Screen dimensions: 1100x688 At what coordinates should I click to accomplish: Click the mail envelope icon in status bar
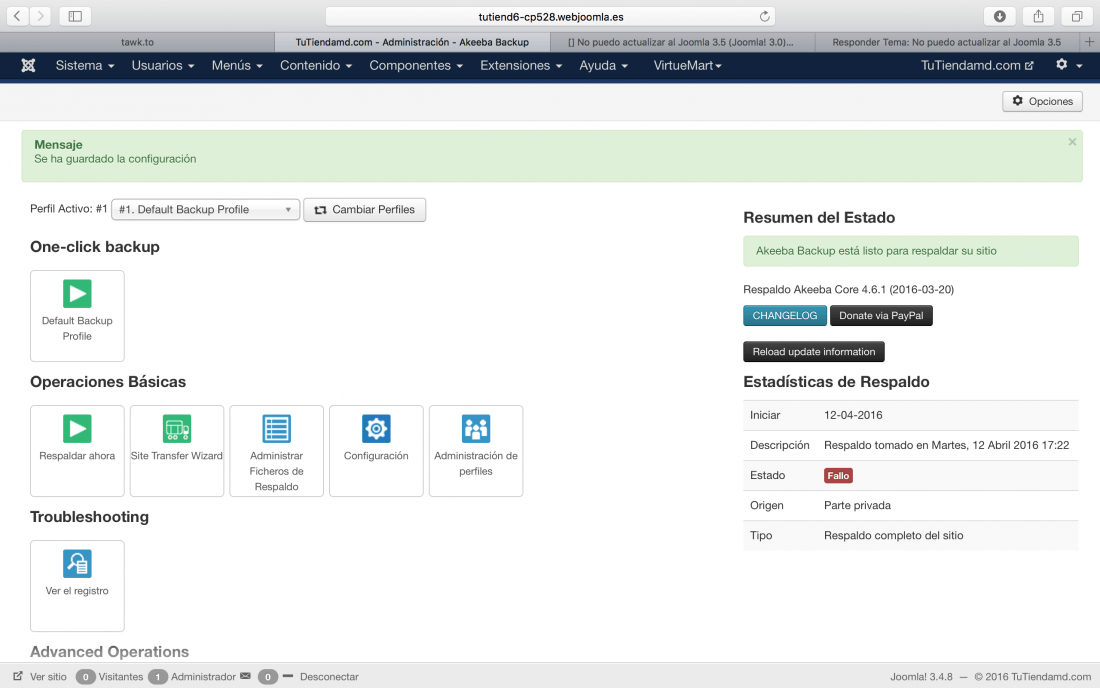click(x=245, y=676)
